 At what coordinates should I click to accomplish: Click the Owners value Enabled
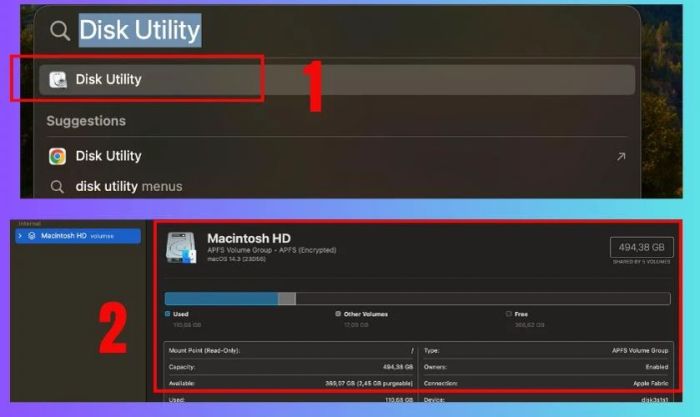[657, 367]
